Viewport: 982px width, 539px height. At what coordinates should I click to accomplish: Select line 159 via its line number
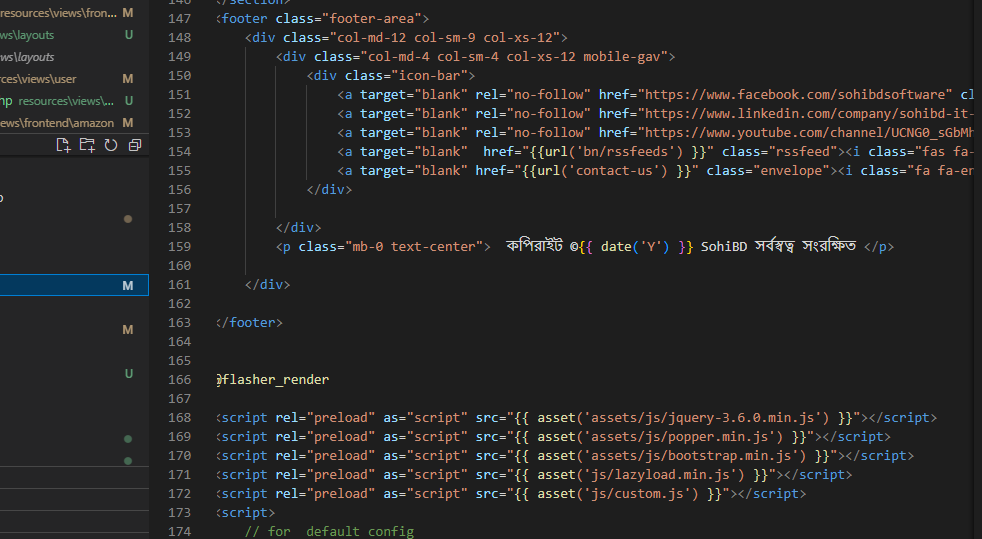[179, 247]
